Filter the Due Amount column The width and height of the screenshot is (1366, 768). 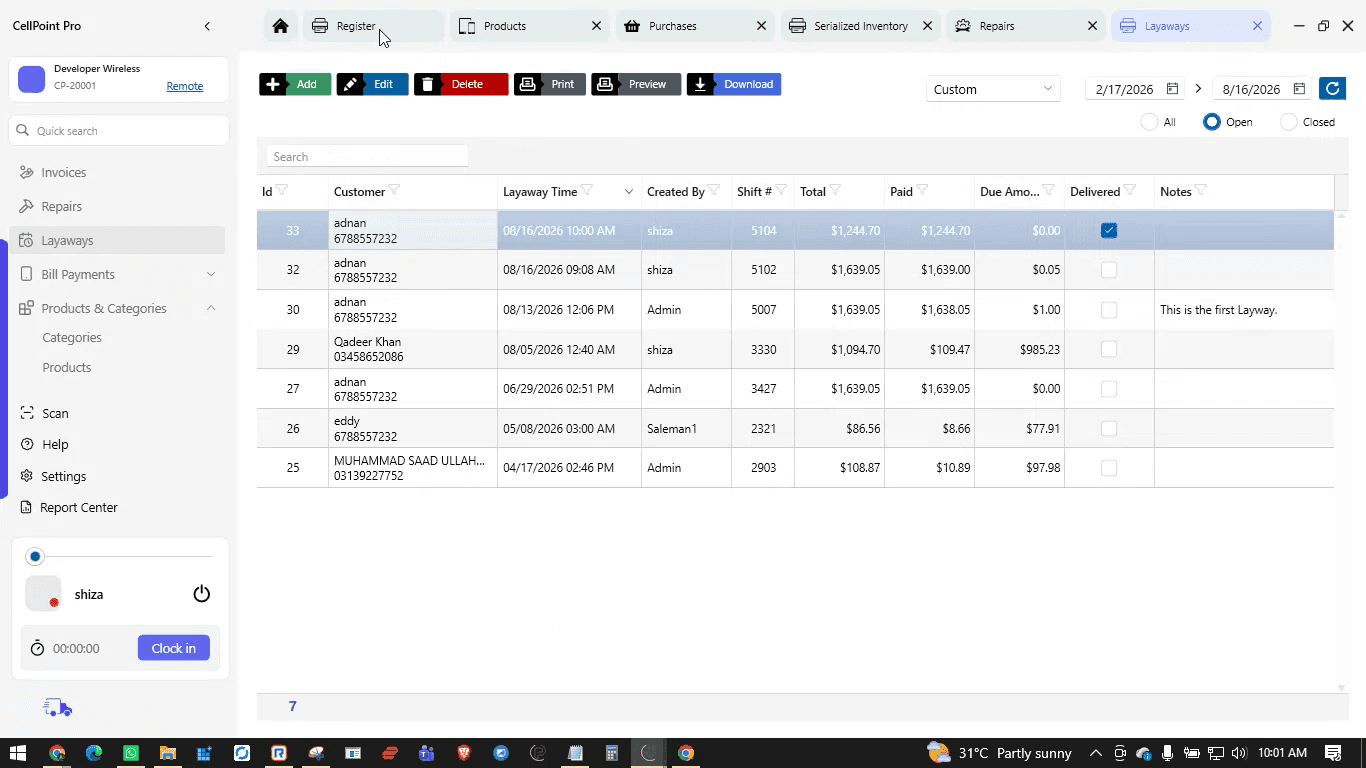1049,191
